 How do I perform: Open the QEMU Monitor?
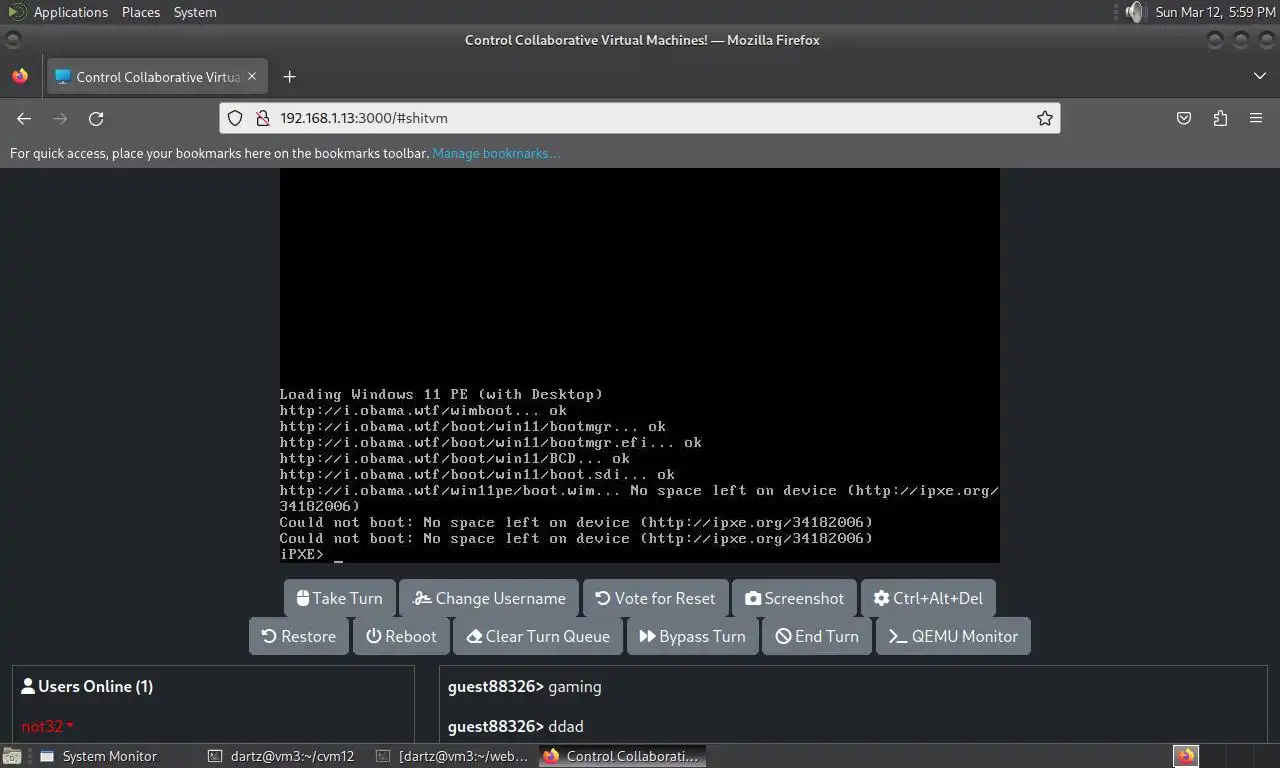click(953, 636)
